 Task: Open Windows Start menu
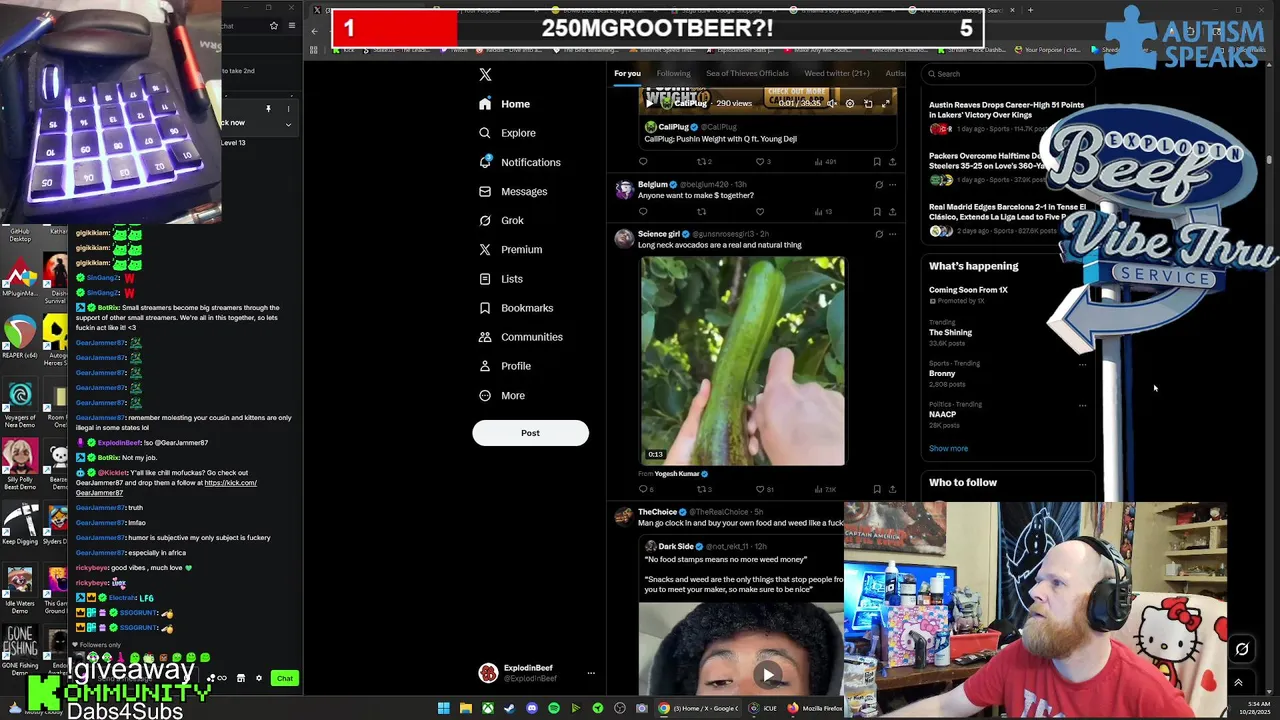pos(443,709)
